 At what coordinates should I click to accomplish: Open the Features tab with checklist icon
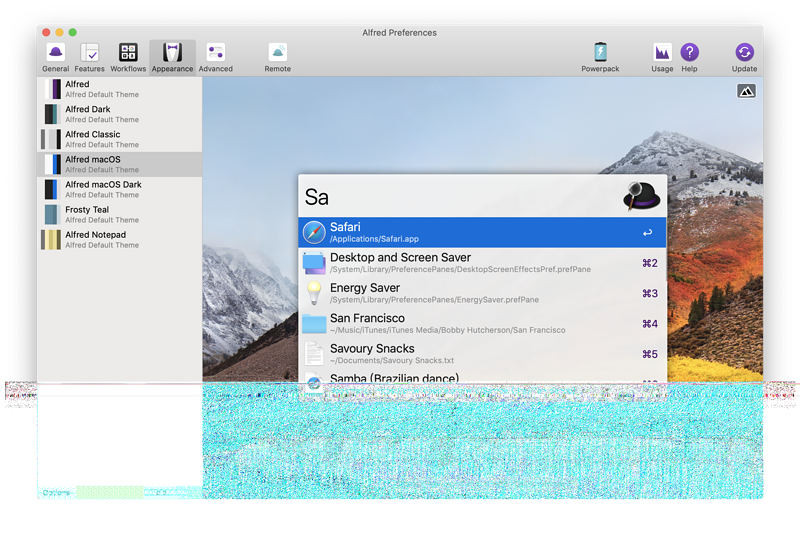coord(89,58)
